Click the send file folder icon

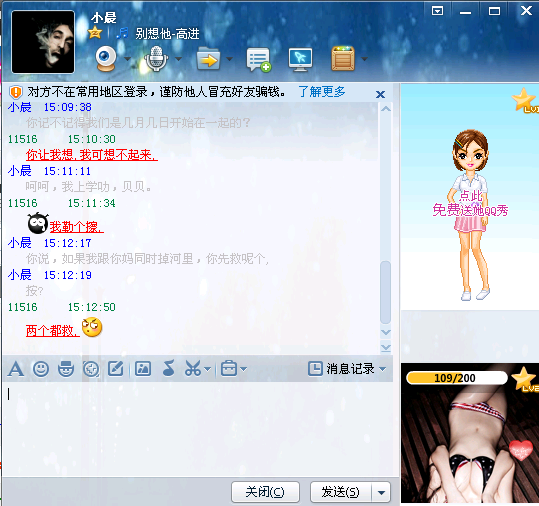(x=208, y=59)
